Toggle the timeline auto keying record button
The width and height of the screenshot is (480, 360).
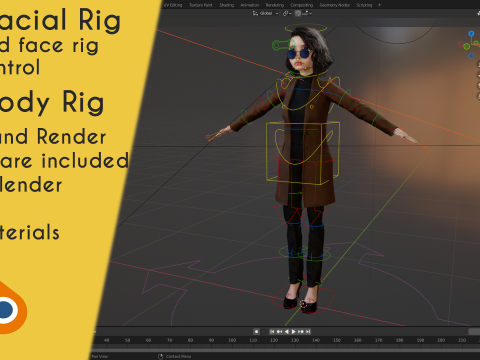(x=256, y=331)
